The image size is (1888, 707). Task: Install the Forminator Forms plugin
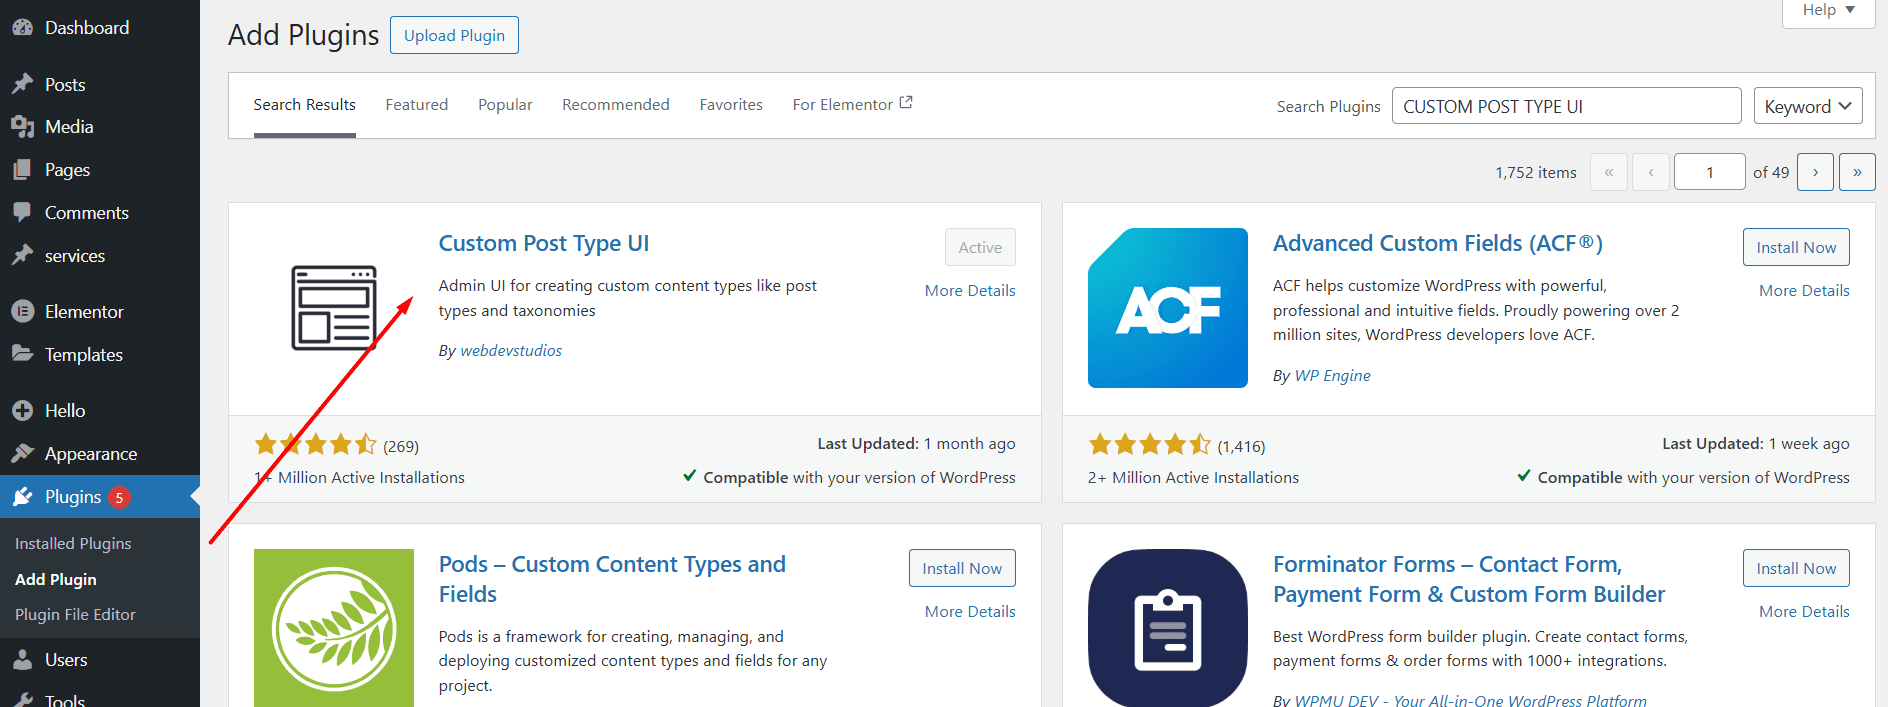1796,568
